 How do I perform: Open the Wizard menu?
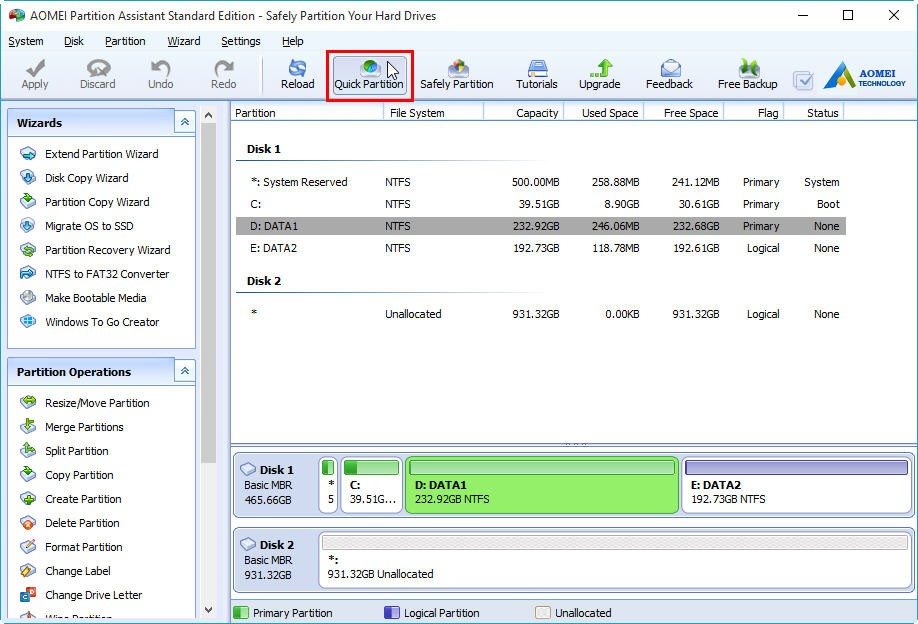pos(184,41)
